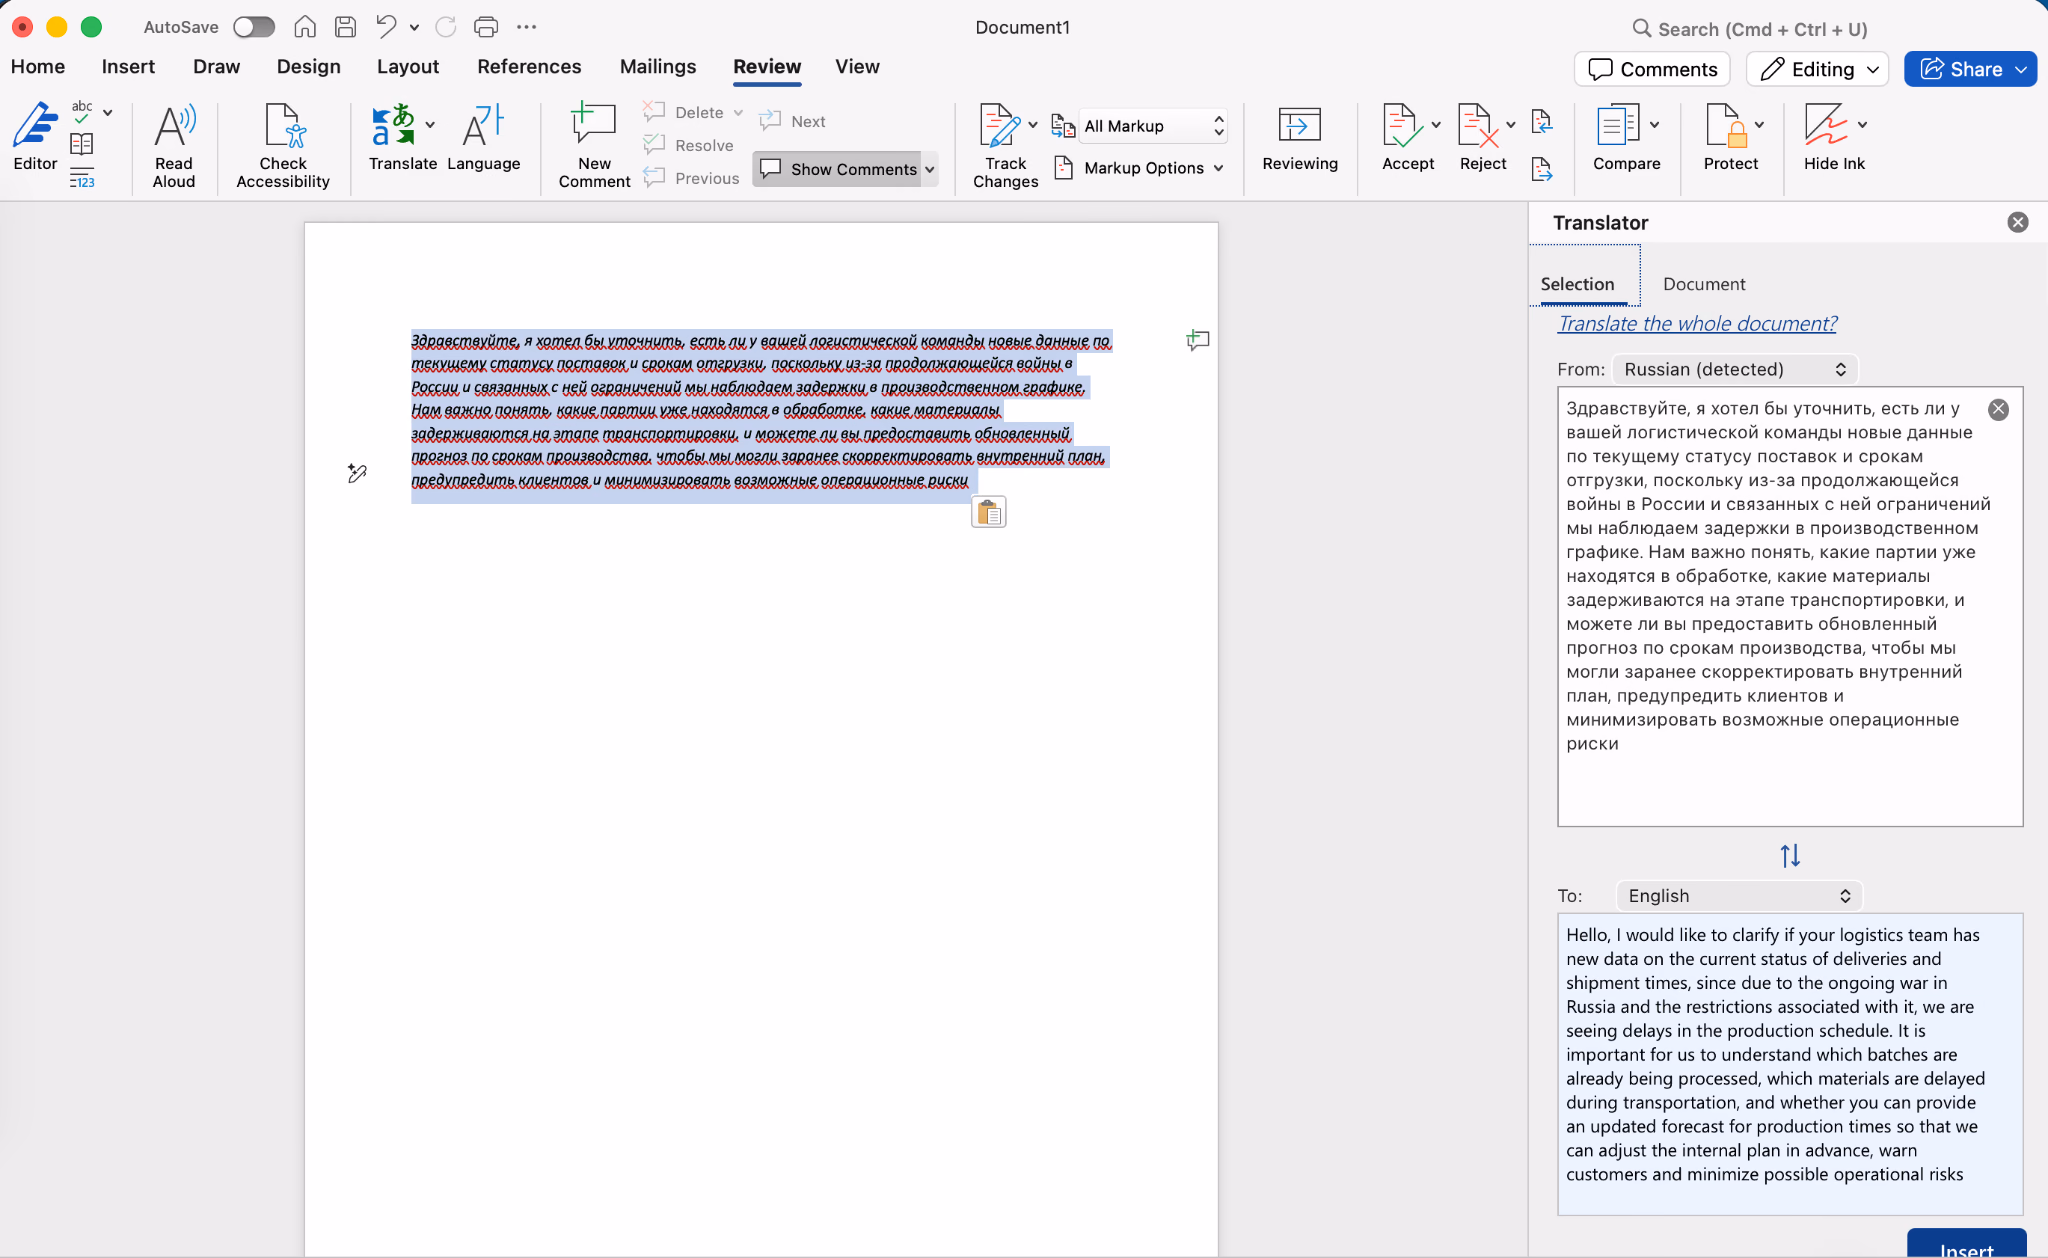Click the Search field in title bar

pos(1750,29)
